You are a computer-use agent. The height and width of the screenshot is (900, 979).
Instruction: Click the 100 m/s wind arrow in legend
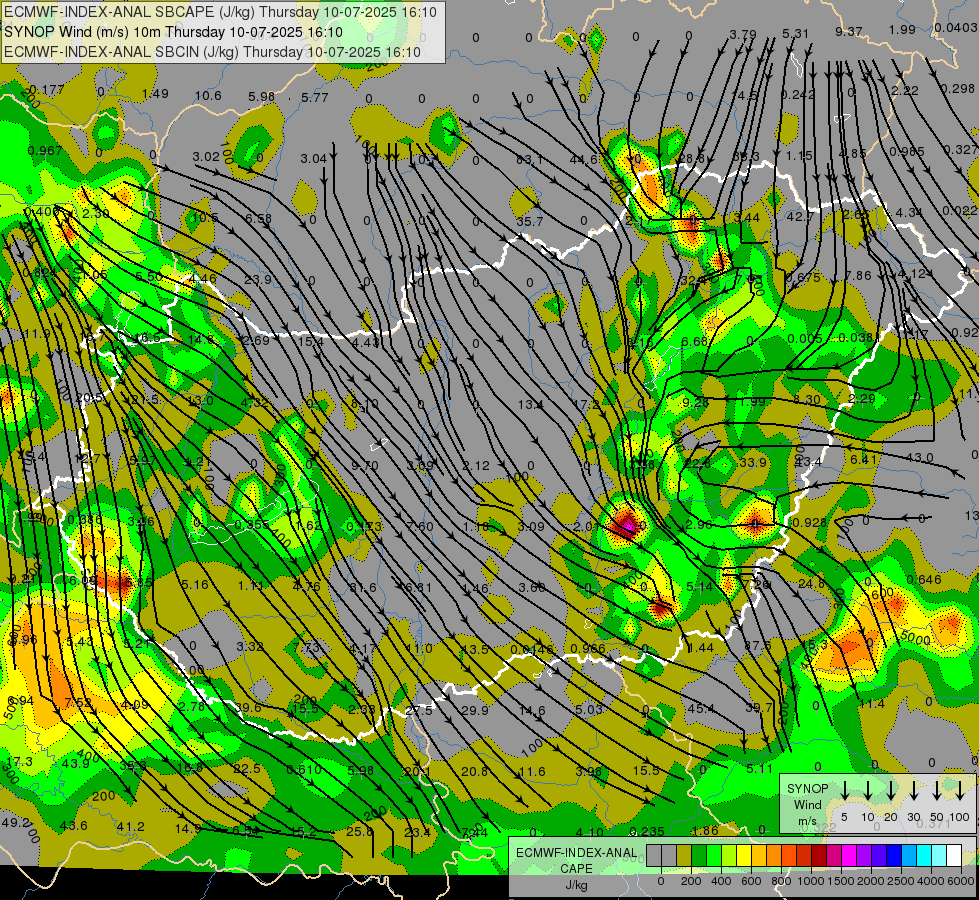coord(960,791)
